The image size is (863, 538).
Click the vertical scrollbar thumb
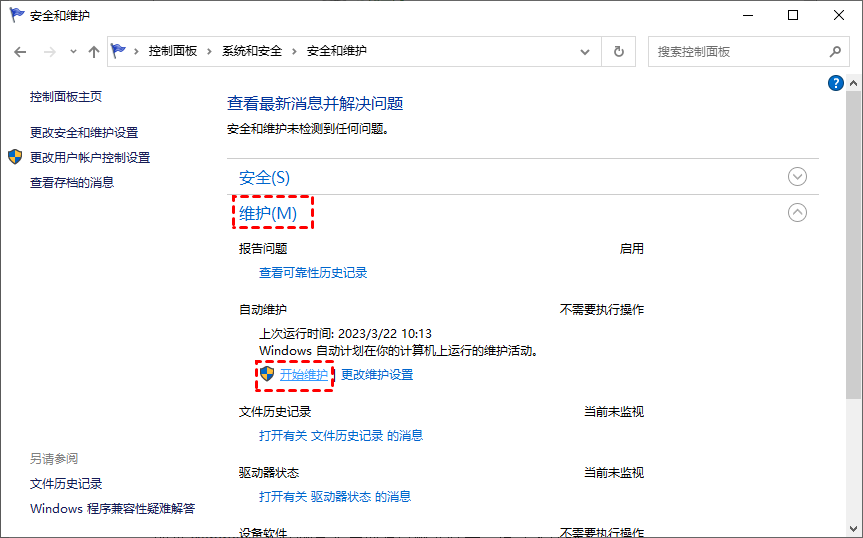pos(853,245)
